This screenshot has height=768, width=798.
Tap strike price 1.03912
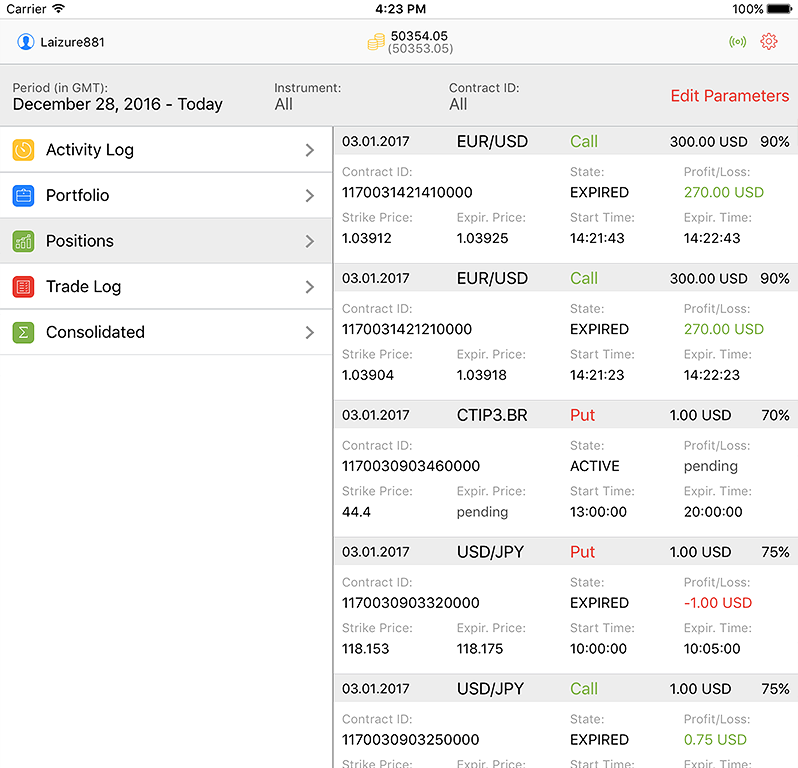pos(366,238)
